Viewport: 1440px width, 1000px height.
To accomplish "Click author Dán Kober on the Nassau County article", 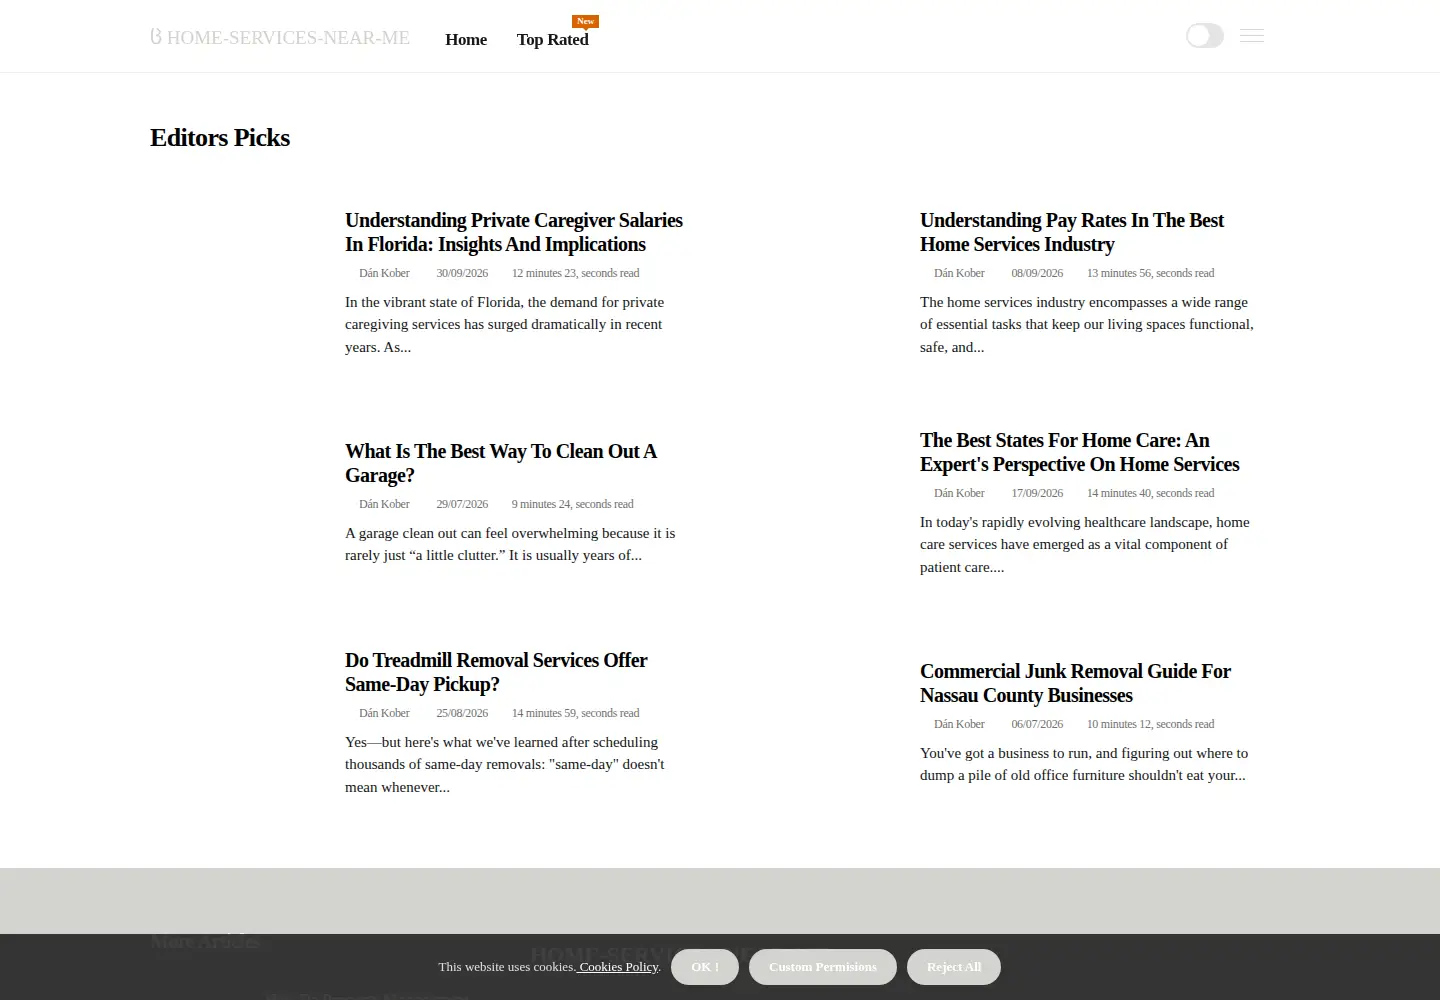I will click(x=959, y=724).
